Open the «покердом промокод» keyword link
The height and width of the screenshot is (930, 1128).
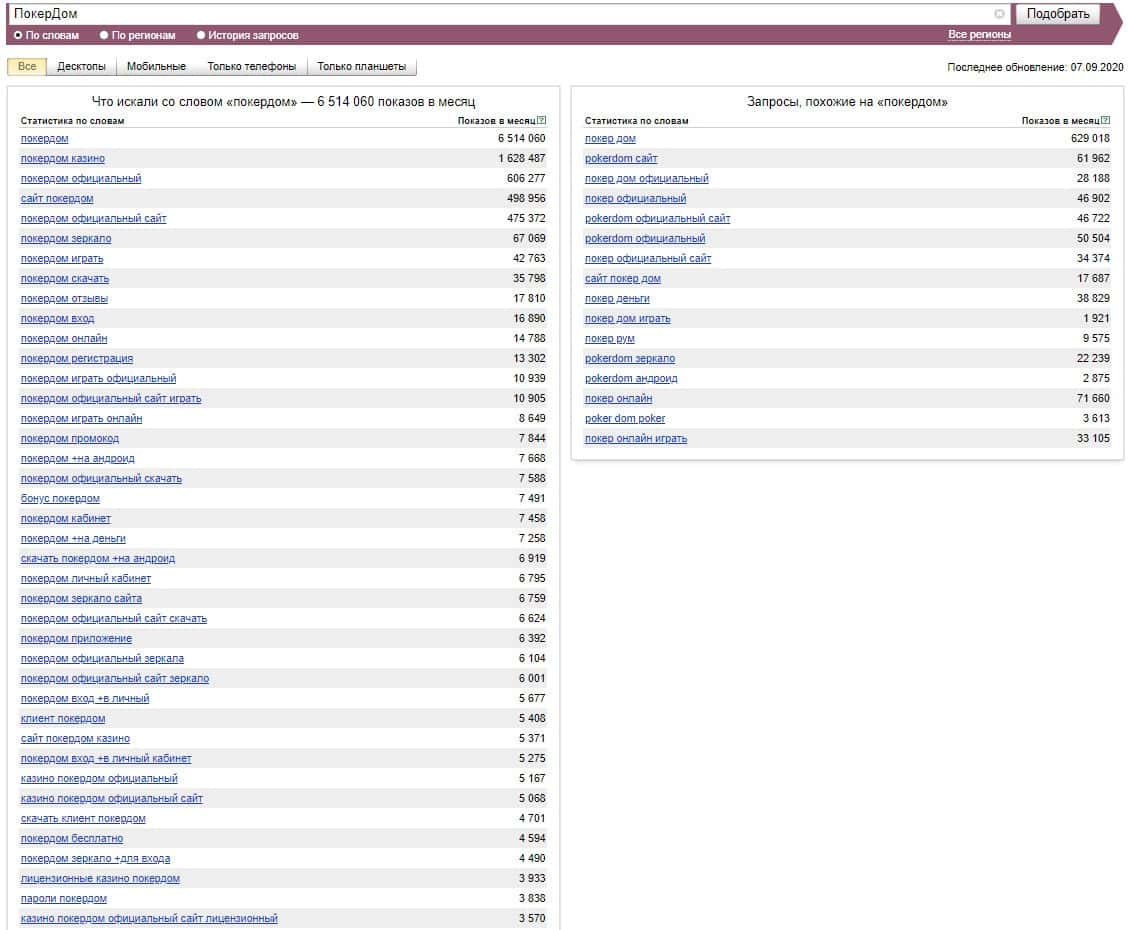point(70,439)
